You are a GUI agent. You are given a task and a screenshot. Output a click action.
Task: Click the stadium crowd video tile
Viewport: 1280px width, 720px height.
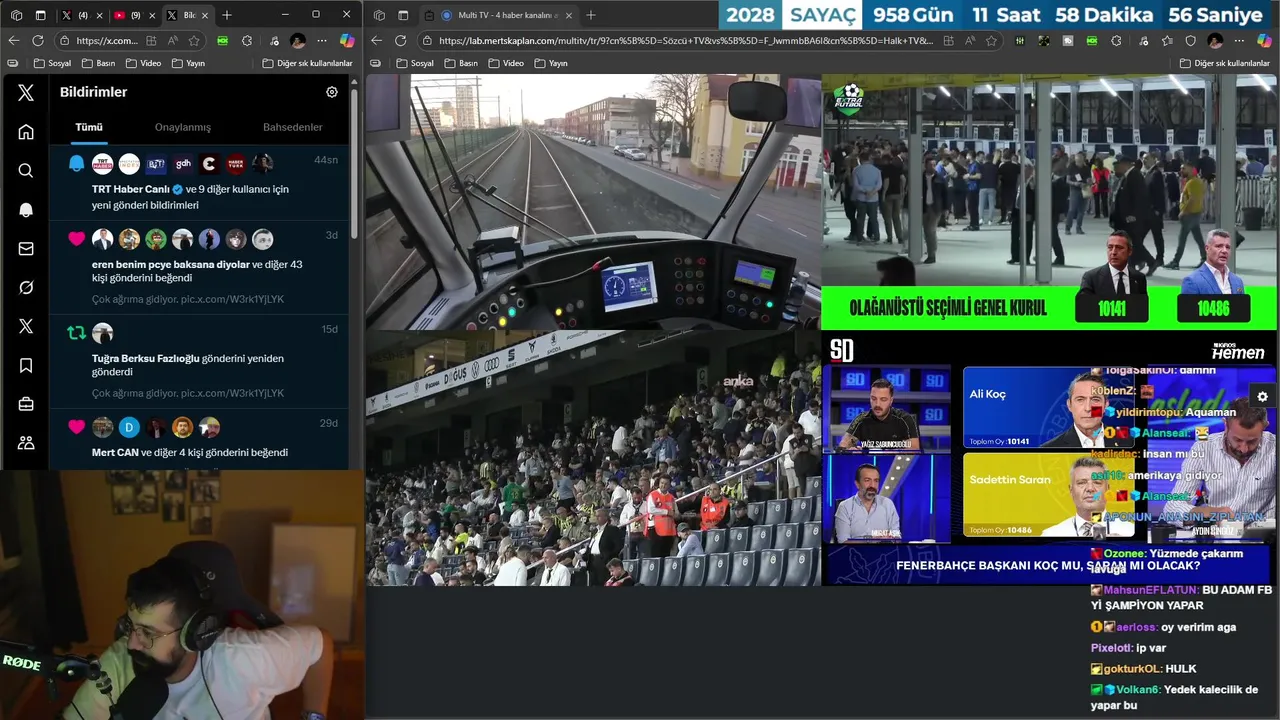(x=593, y=458)
